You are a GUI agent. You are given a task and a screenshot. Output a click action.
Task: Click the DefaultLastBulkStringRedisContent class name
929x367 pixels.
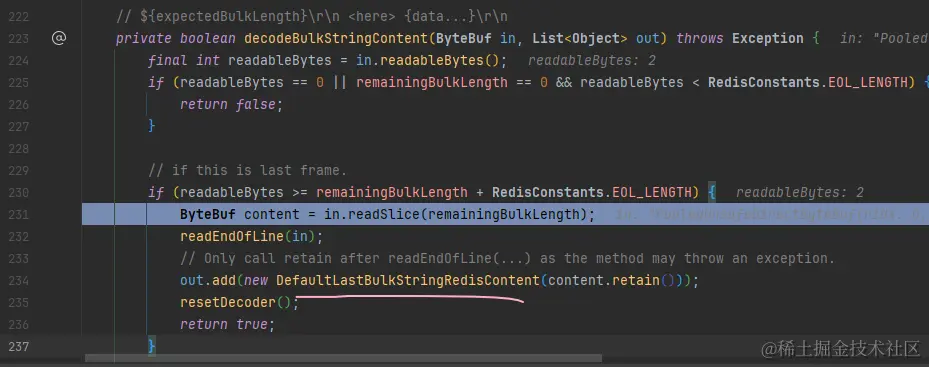point(408,280)
